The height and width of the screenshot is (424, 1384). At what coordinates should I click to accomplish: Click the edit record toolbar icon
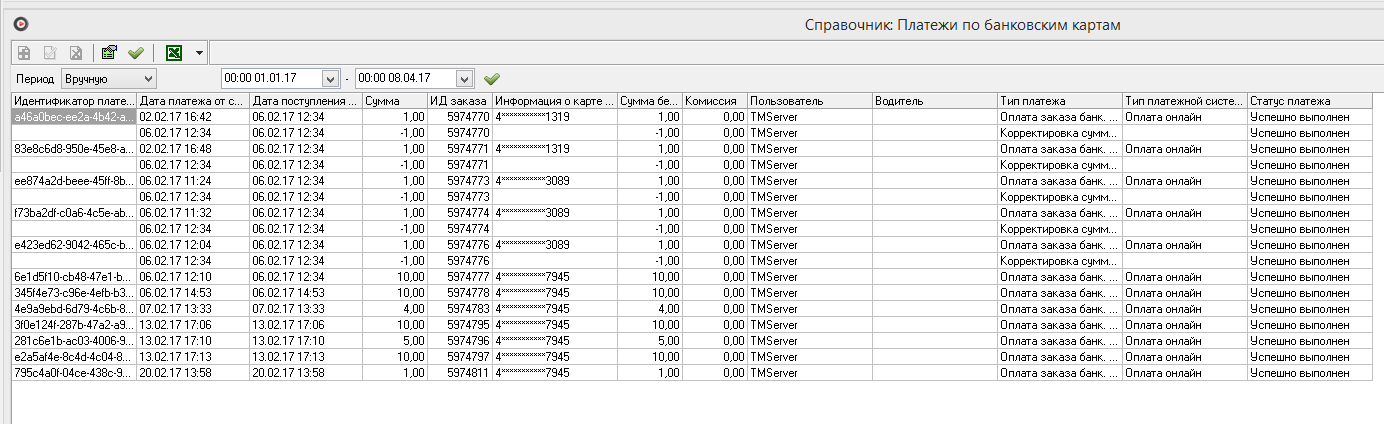click(49, 53)
